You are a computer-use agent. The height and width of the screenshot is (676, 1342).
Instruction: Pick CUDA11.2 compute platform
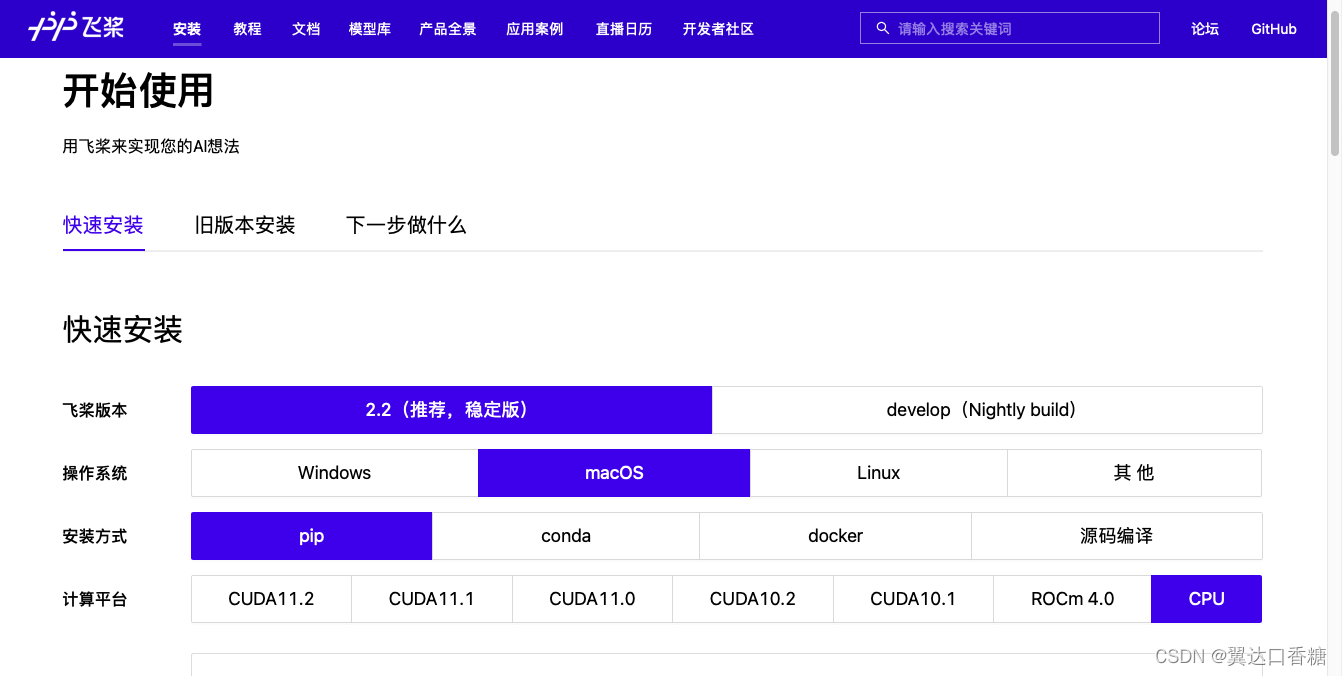click(271, 599)
